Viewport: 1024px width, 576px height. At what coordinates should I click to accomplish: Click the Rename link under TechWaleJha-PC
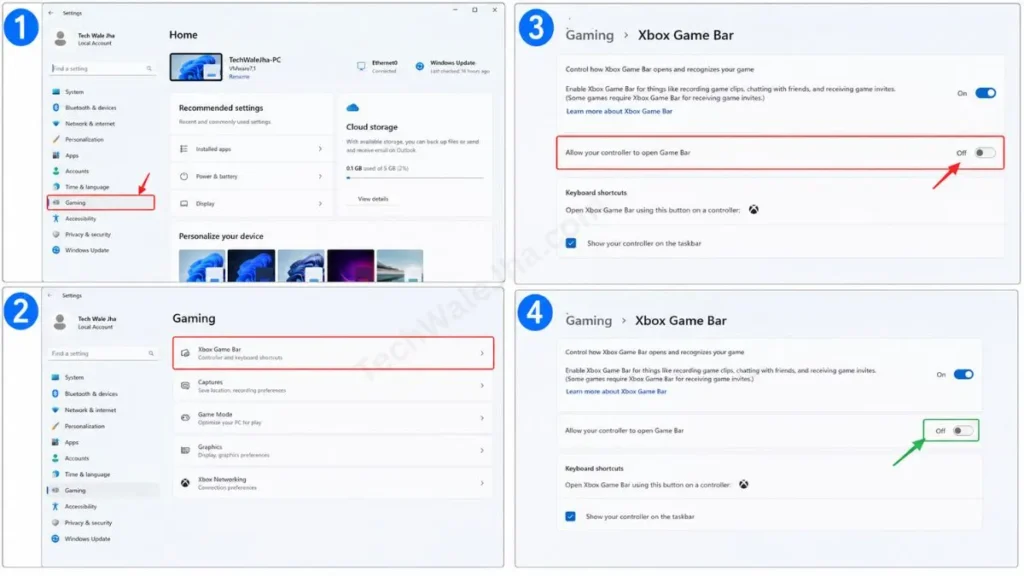click(239, 77)
